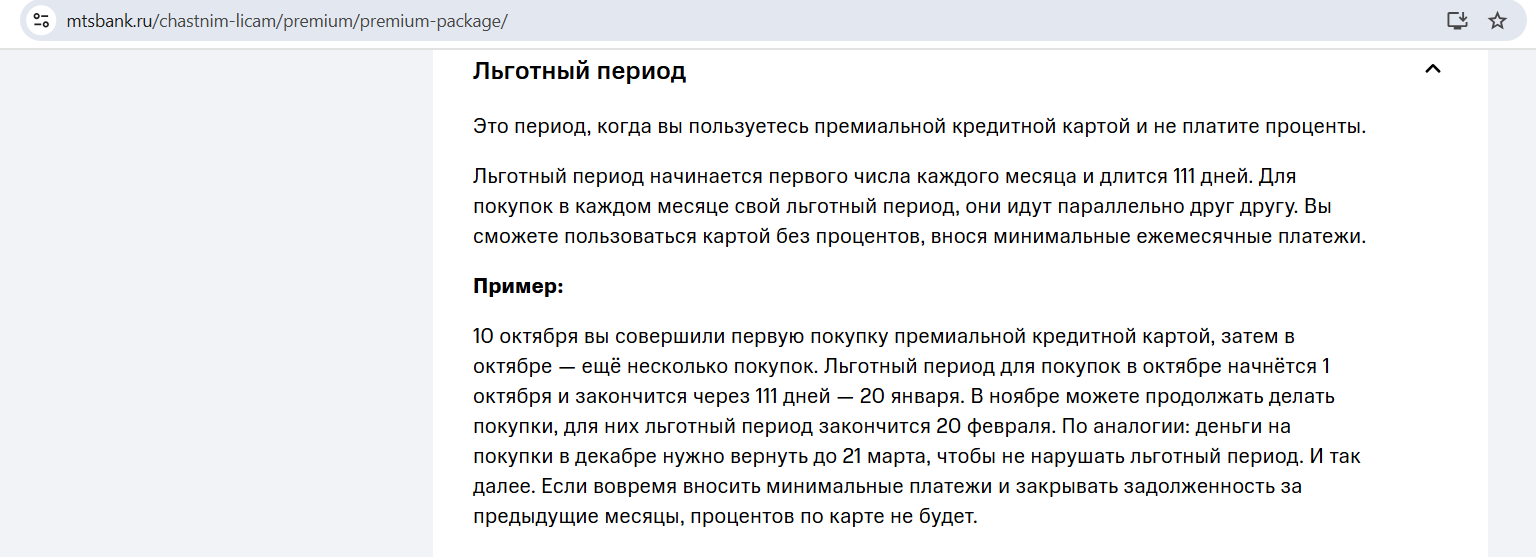1536x557 pixels.
Task: Click the sentence starting Это период, когда
Action: [x=919, y=127]
